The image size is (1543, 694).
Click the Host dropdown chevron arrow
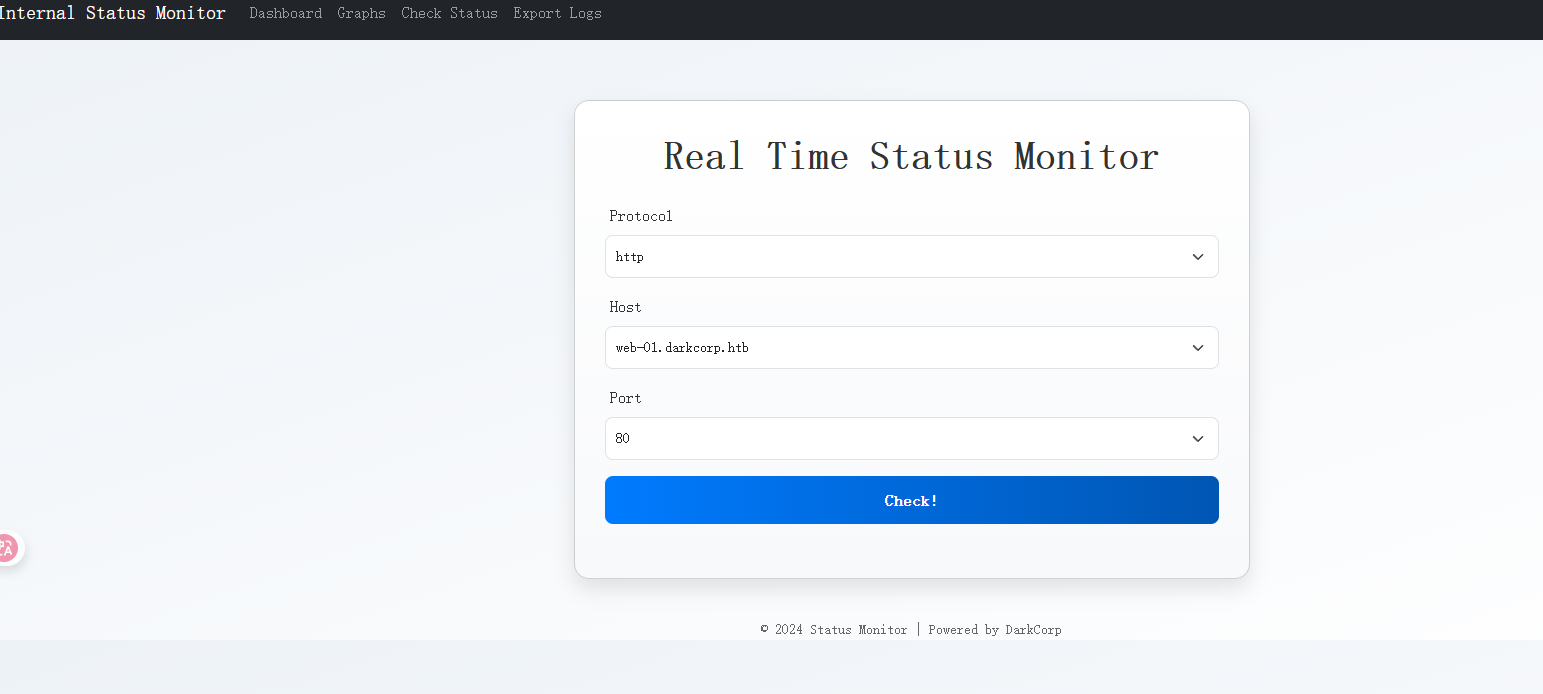pyautogui.click(x=1197, y=348)
